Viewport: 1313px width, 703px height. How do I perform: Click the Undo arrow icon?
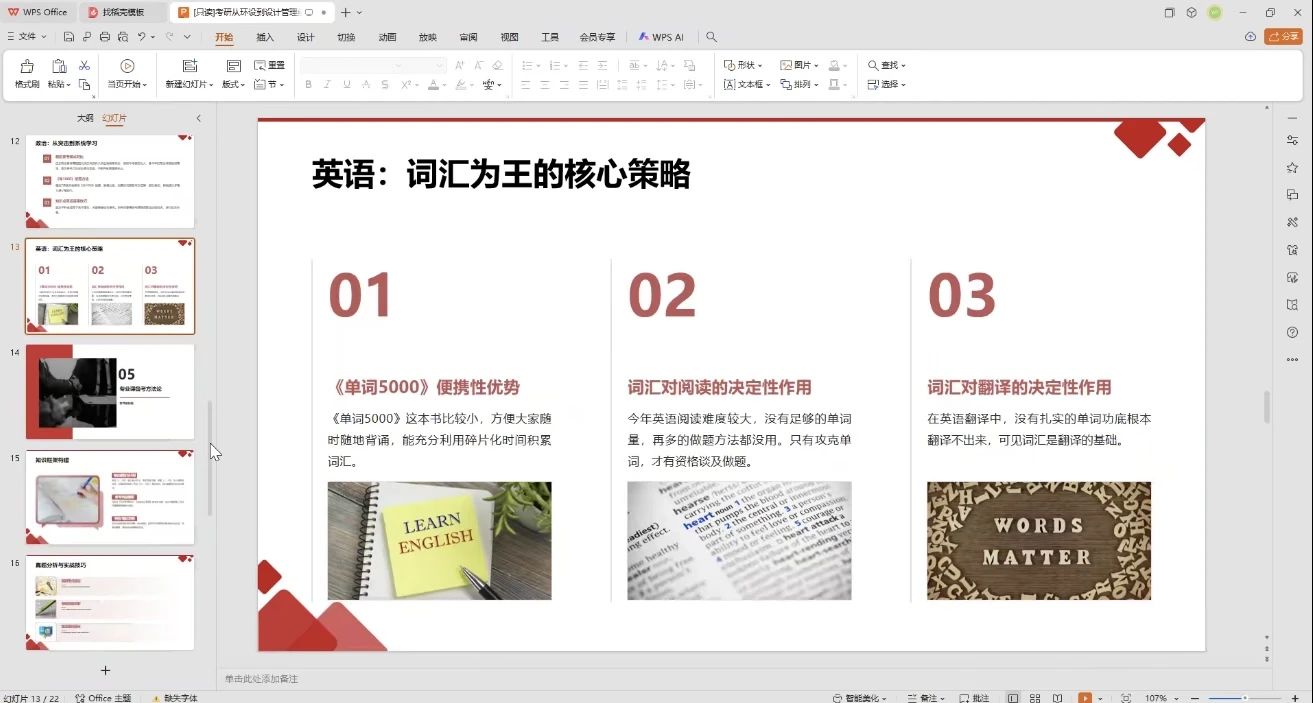click(x=142, y=37)
